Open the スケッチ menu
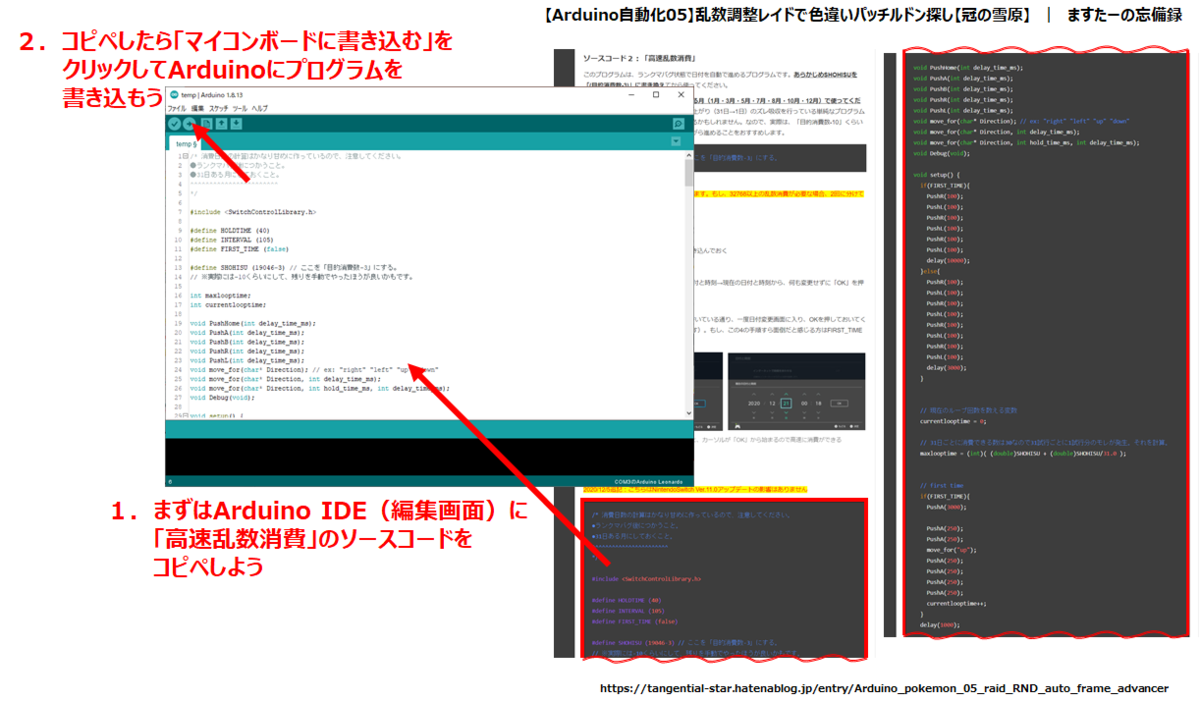 (x=219, y=107)
